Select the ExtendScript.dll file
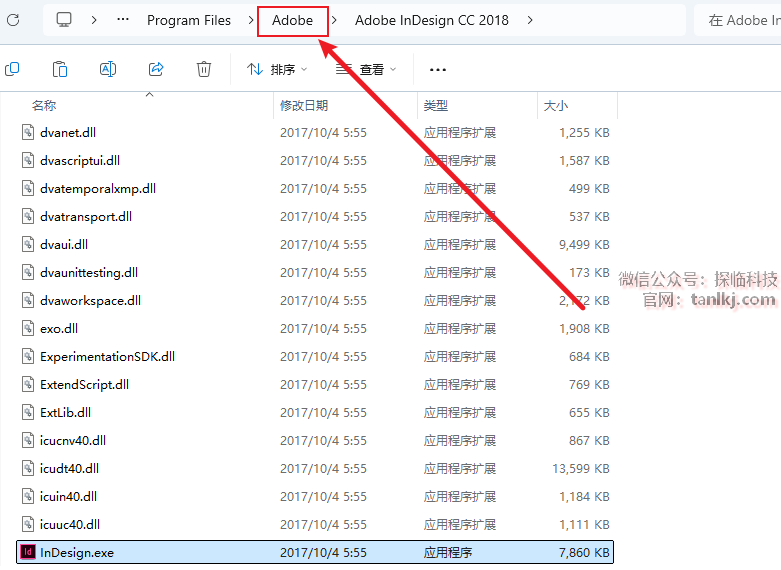 (84, 384)
